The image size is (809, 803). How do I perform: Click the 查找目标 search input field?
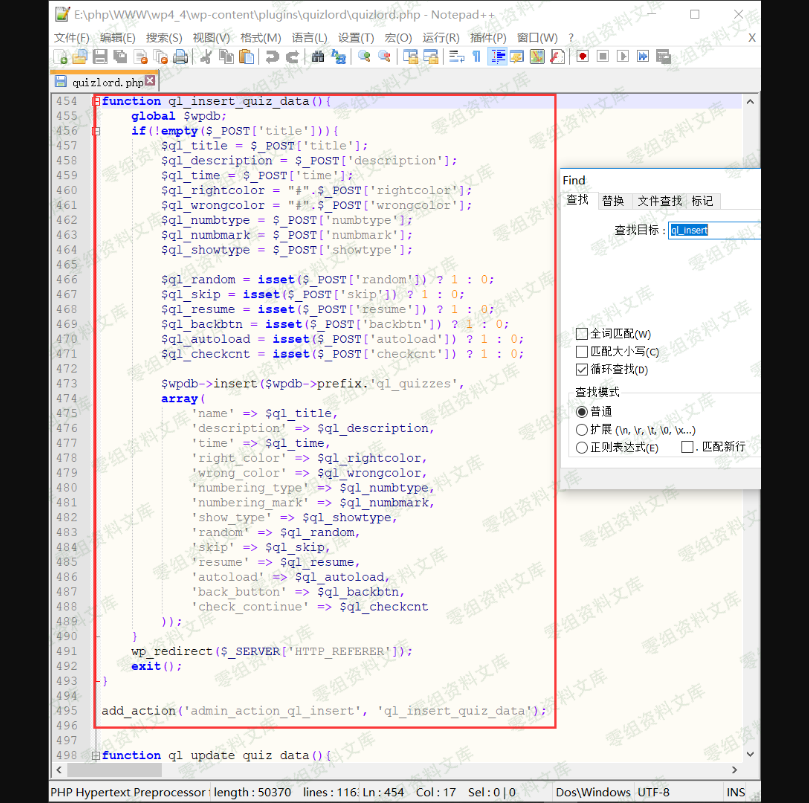[x=714, y=230]
